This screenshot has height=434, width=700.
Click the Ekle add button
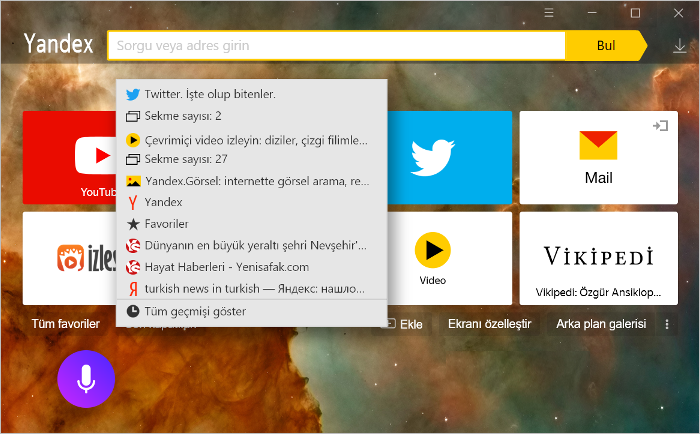pyautogui.click(x=404, y=324)
